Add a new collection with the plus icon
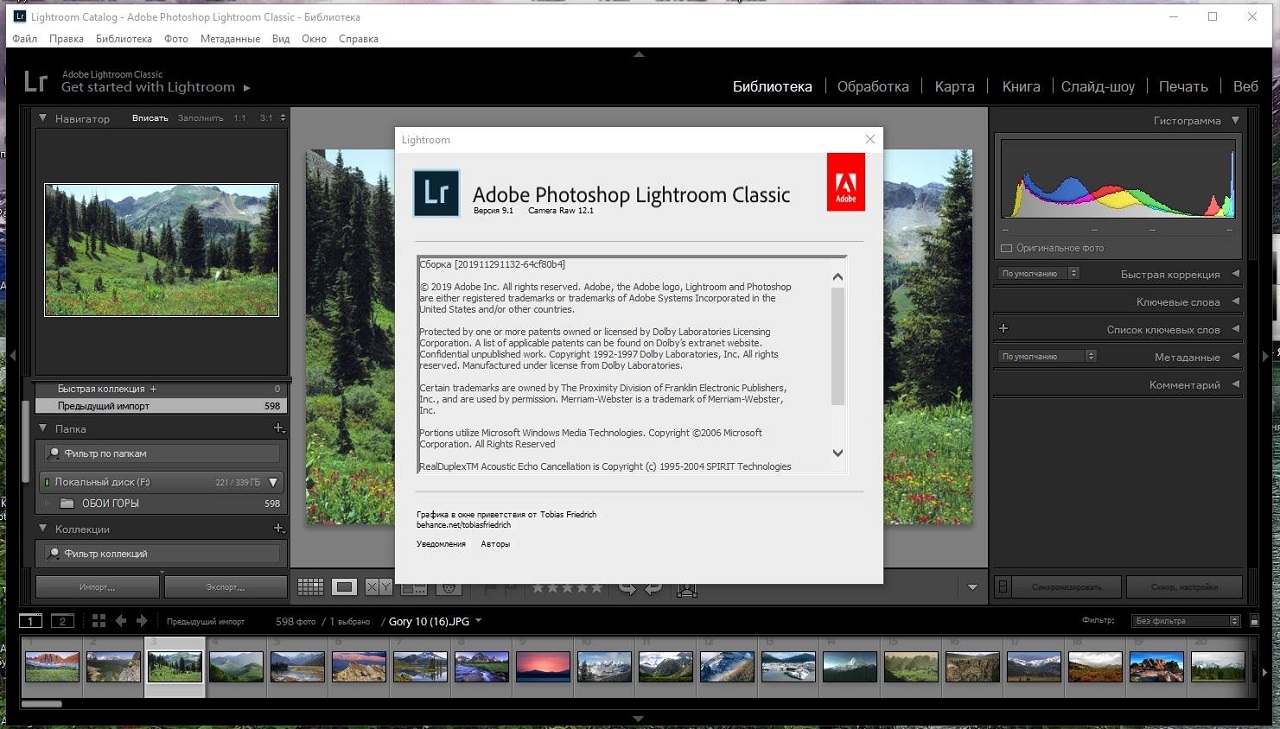The height and width of the screenshot is (729, 1280). coord(278,529)
